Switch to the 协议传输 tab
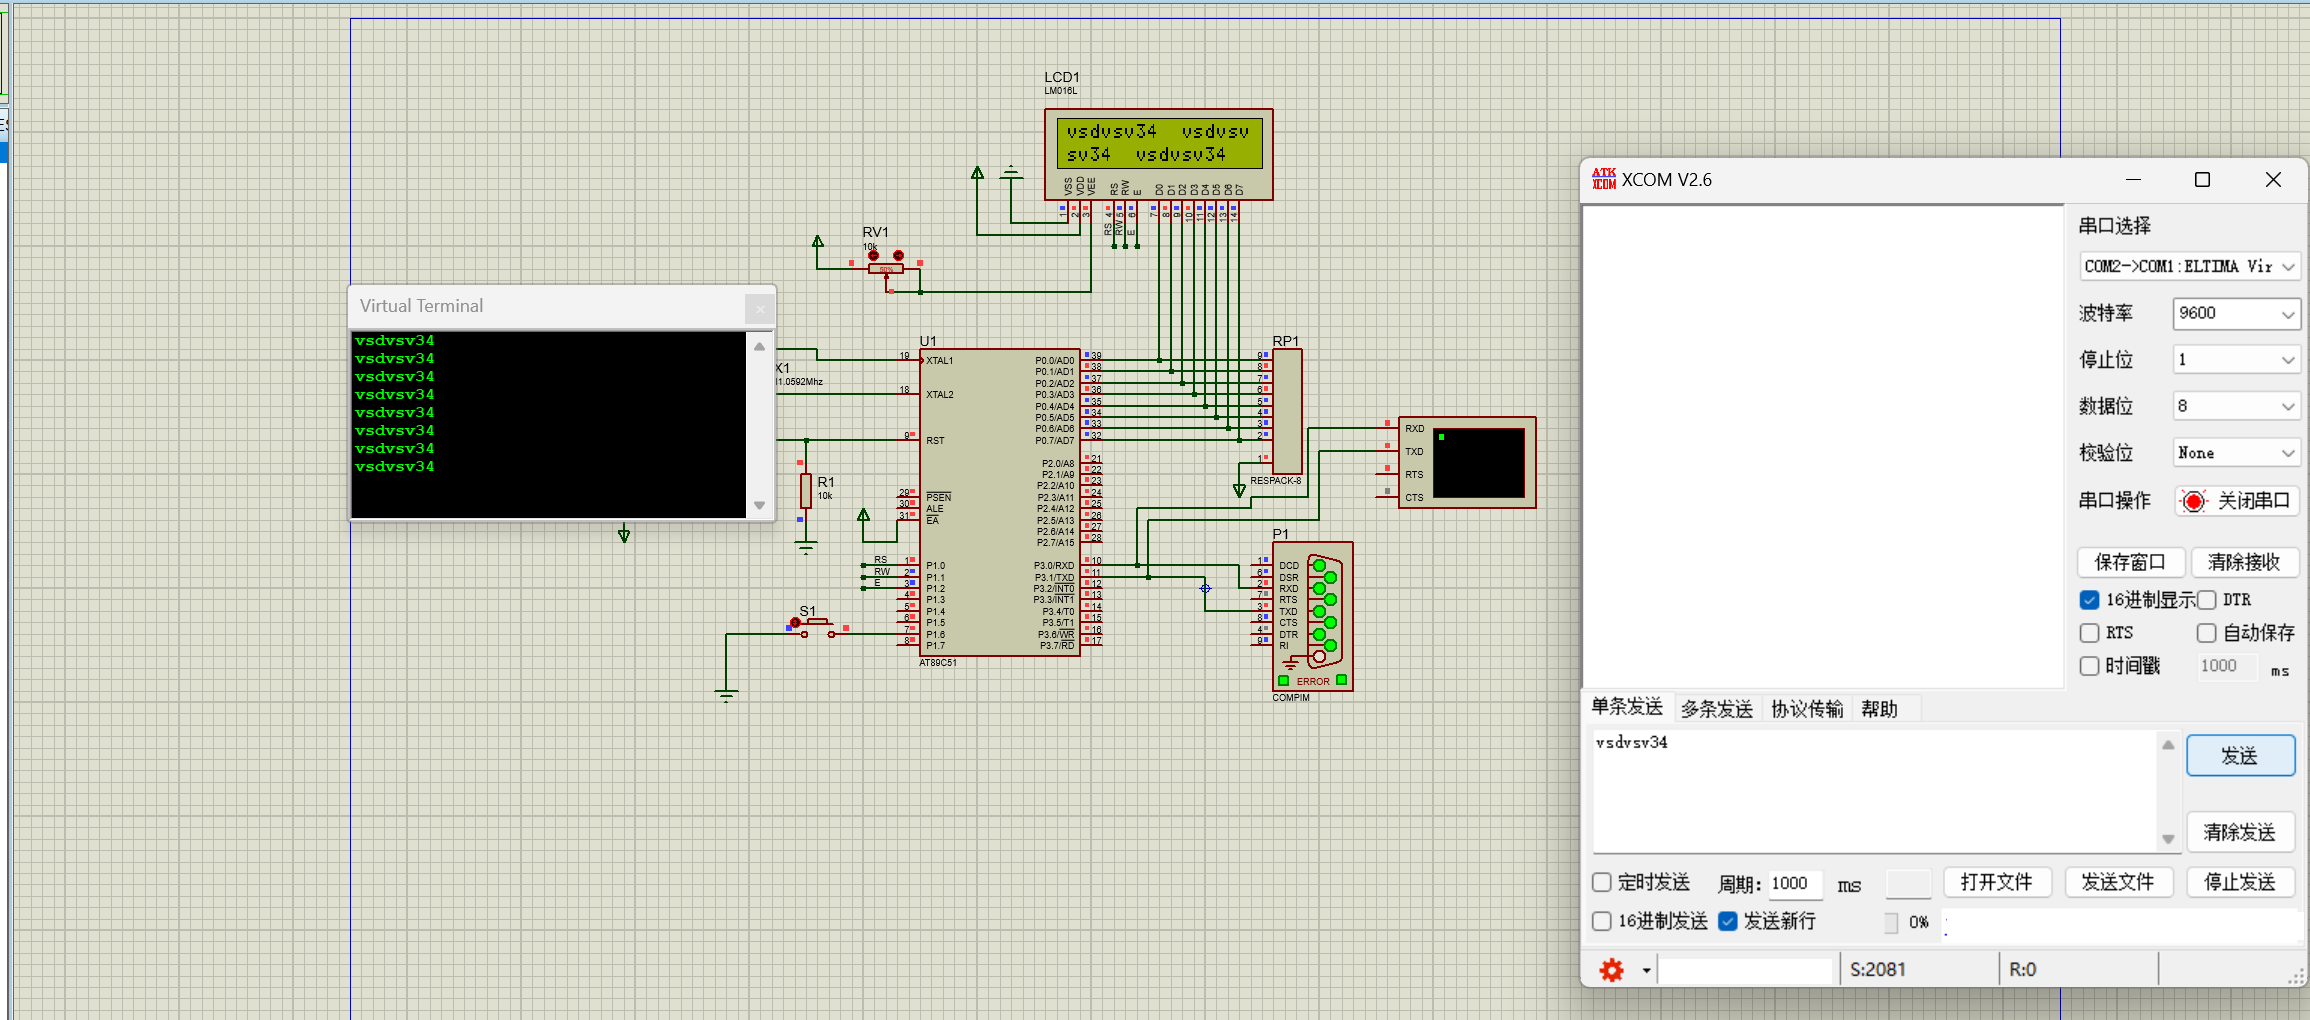The width and height of the screenshot is (2310, 1020). click(1807, 709)
